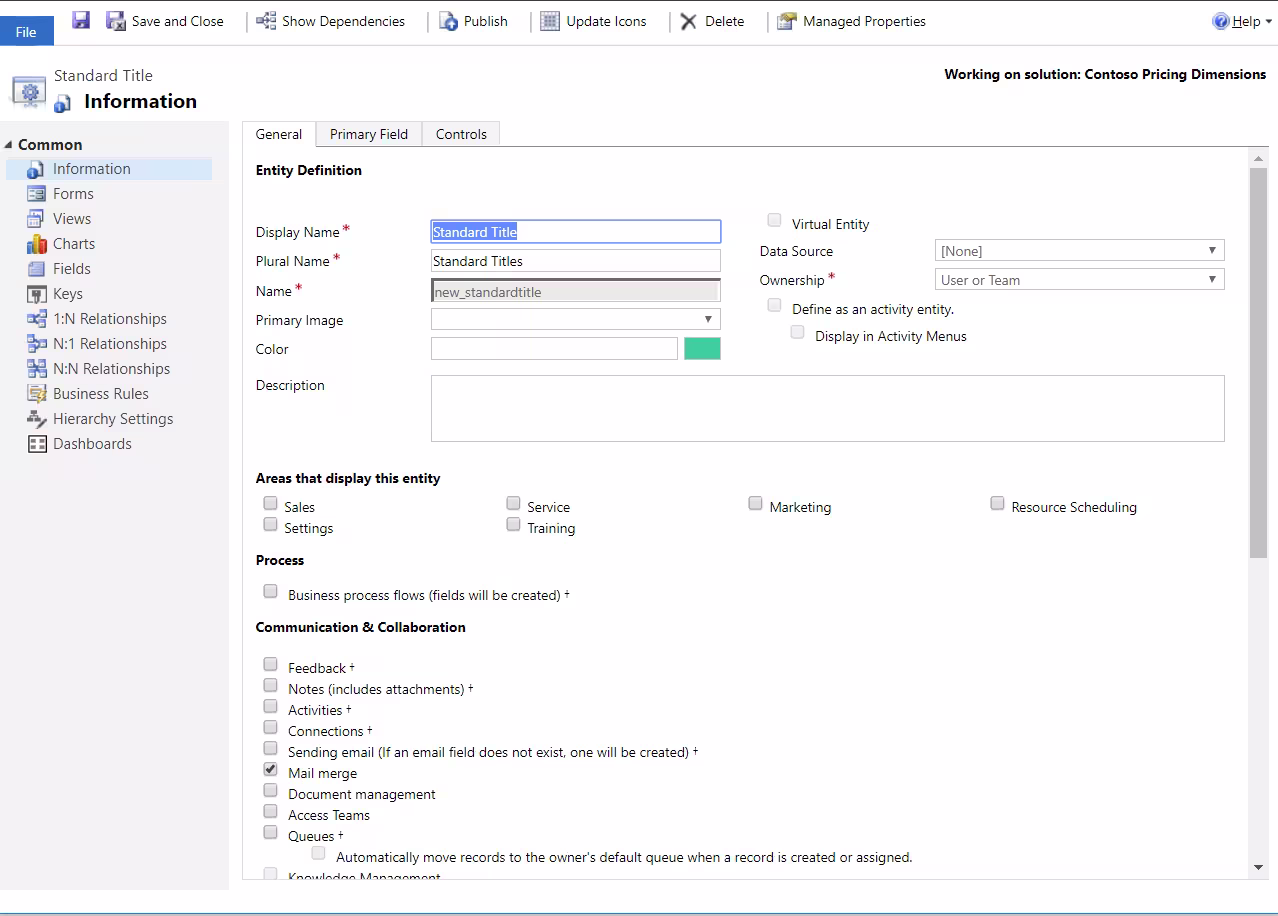Click the Charts bar icon in sidebar

(x=37, y=244)
